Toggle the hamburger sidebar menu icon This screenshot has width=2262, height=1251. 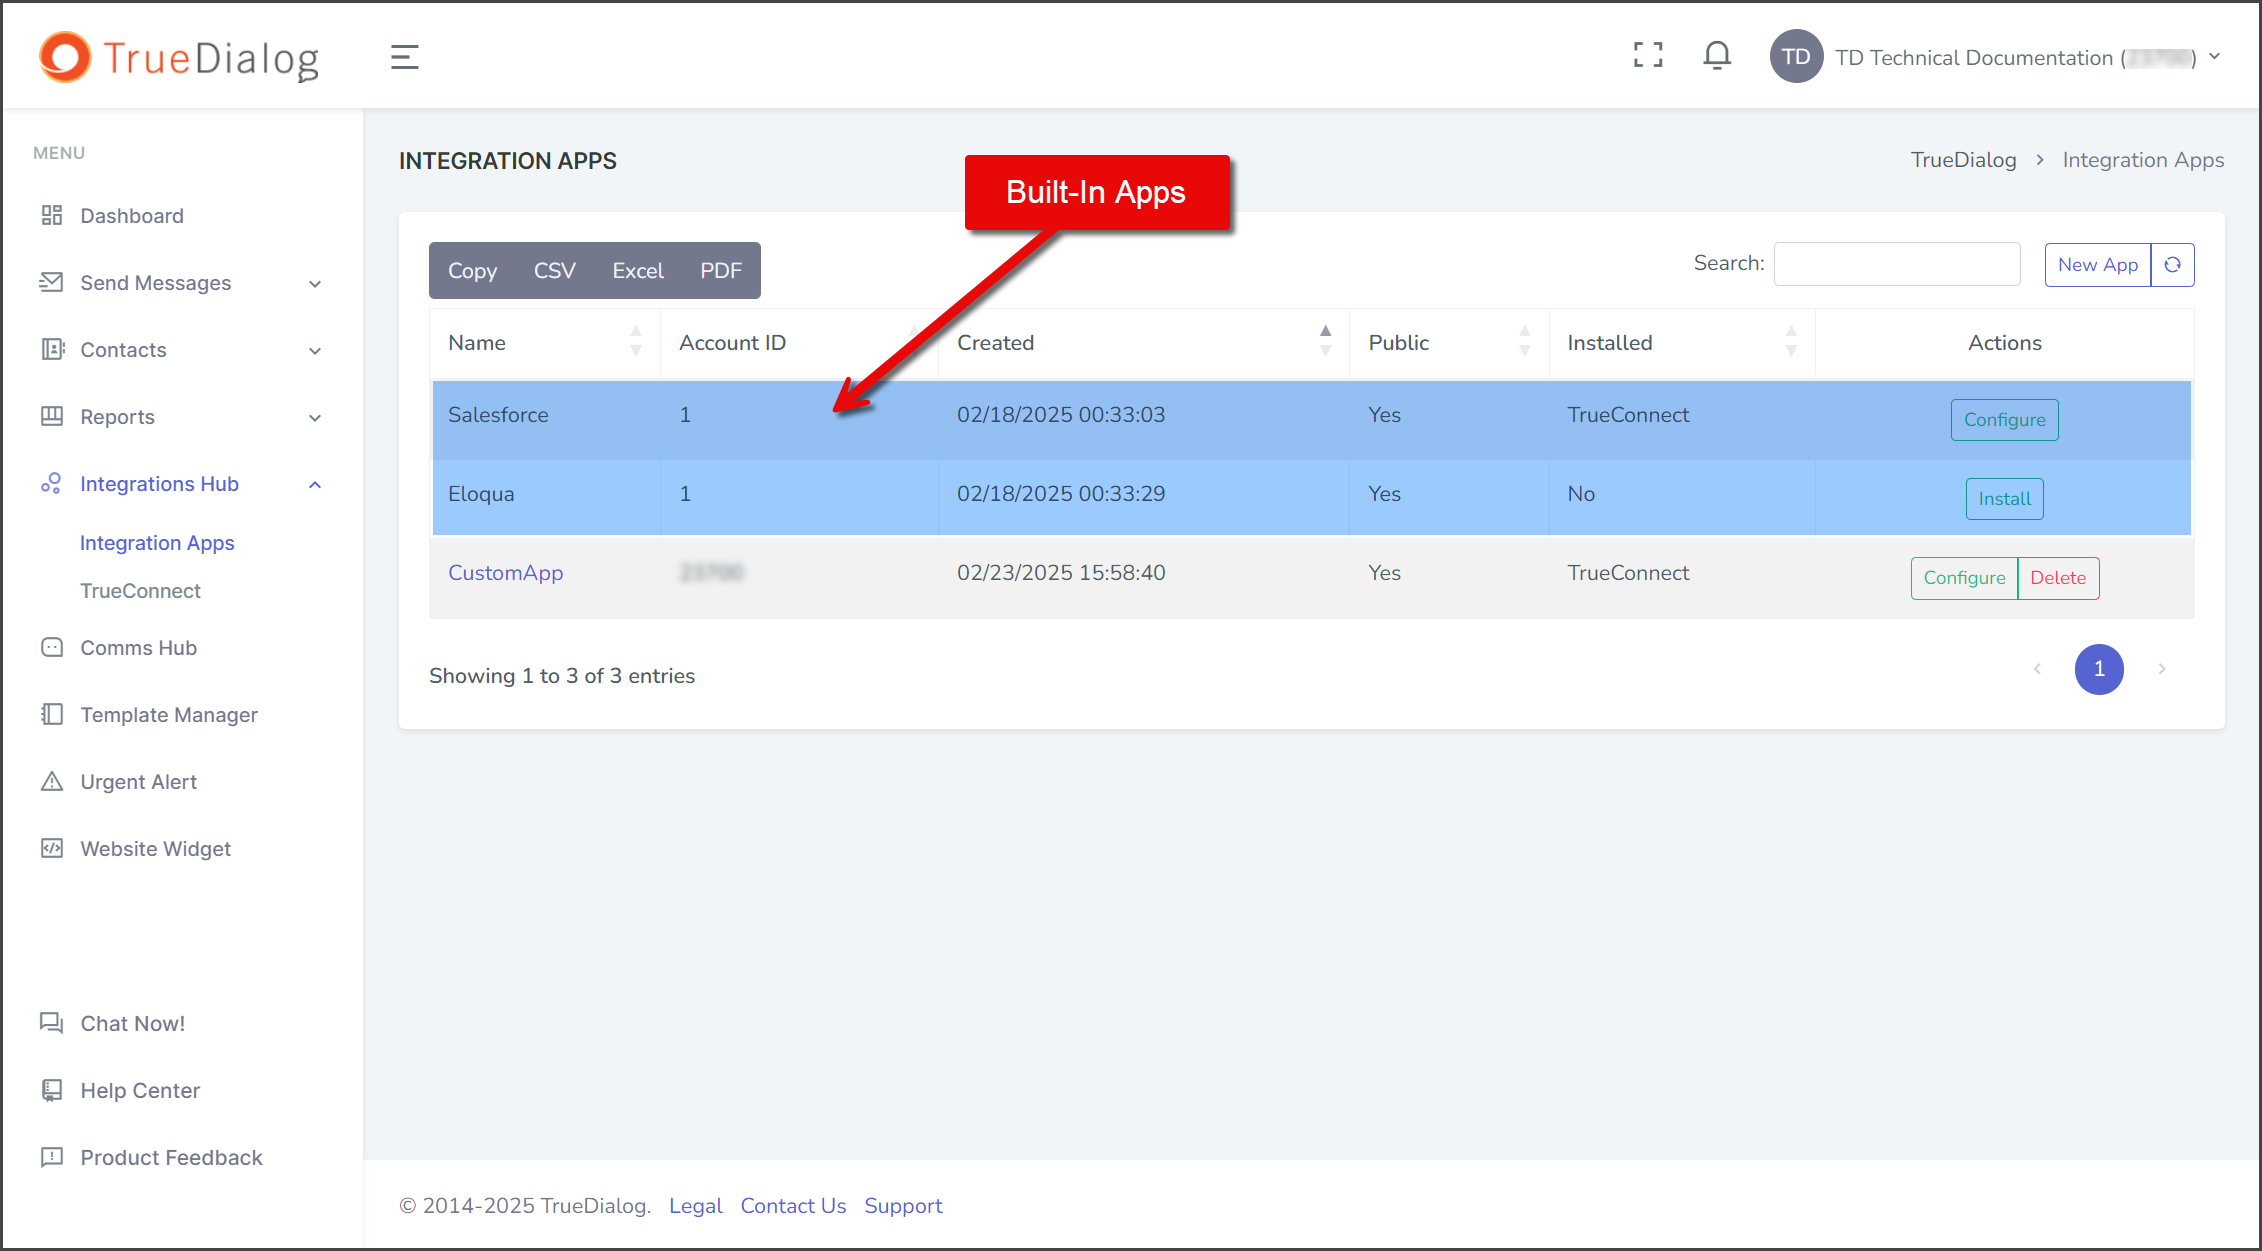pos(404,57)
